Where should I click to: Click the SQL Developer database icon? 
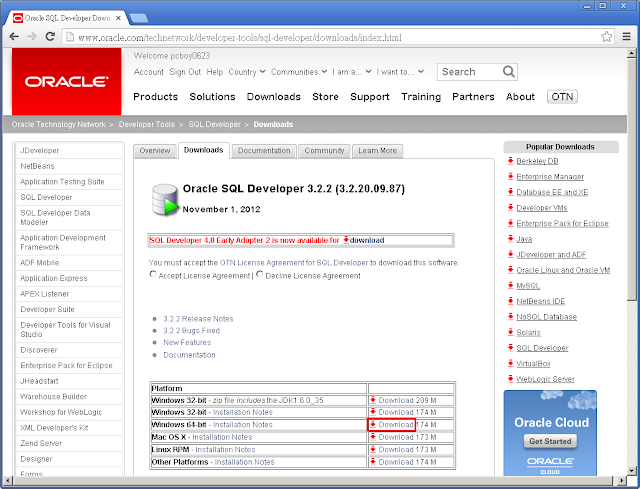165,199
